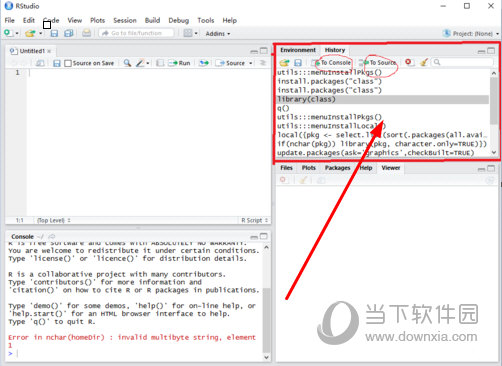Select history entry utils:::menuInstallLocal()
Viewport: 502px width, 366px height.
[383, 126]
